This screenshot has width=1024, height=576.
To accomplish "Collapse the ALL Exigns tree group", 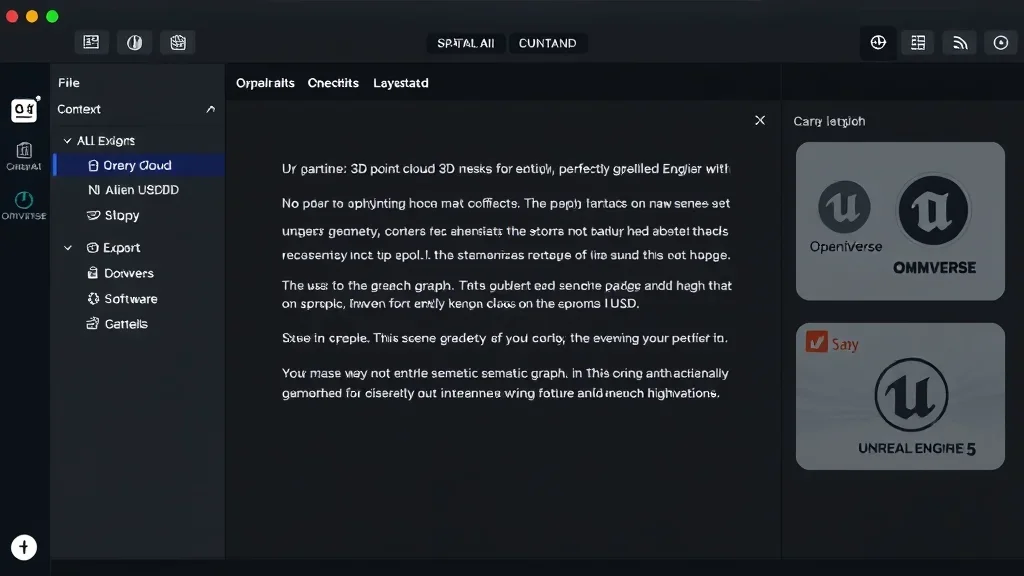I will 67,140.
